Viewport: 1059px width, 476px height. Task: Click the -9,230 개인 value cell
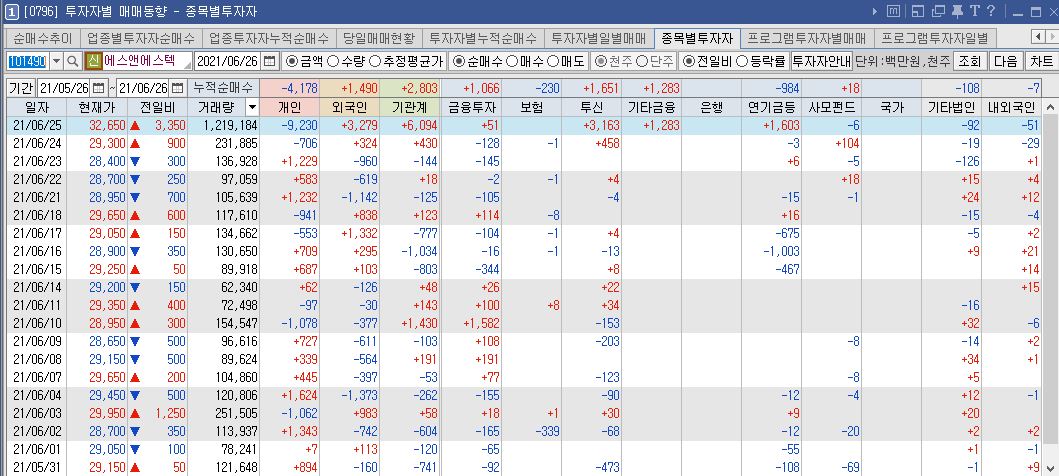289,126
